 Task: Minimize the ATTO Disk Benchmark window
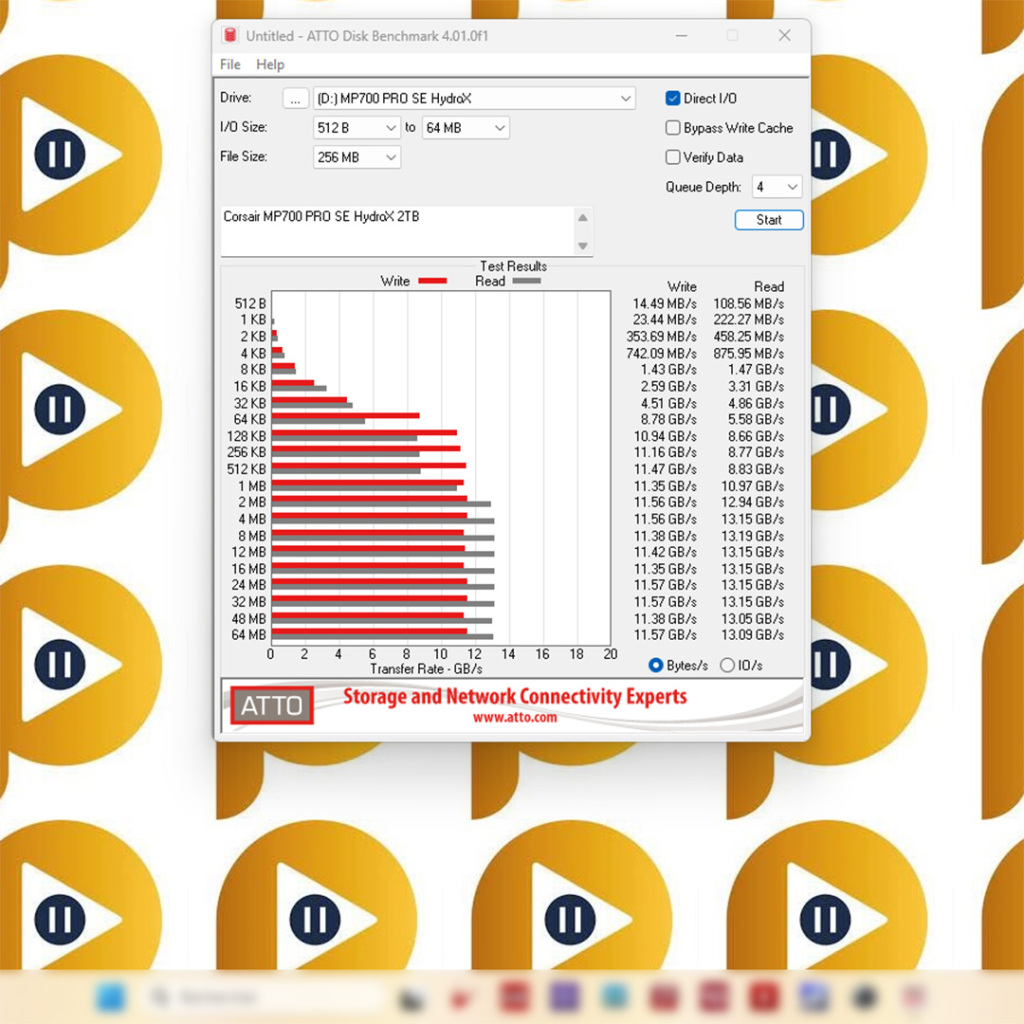click(681, 36)
